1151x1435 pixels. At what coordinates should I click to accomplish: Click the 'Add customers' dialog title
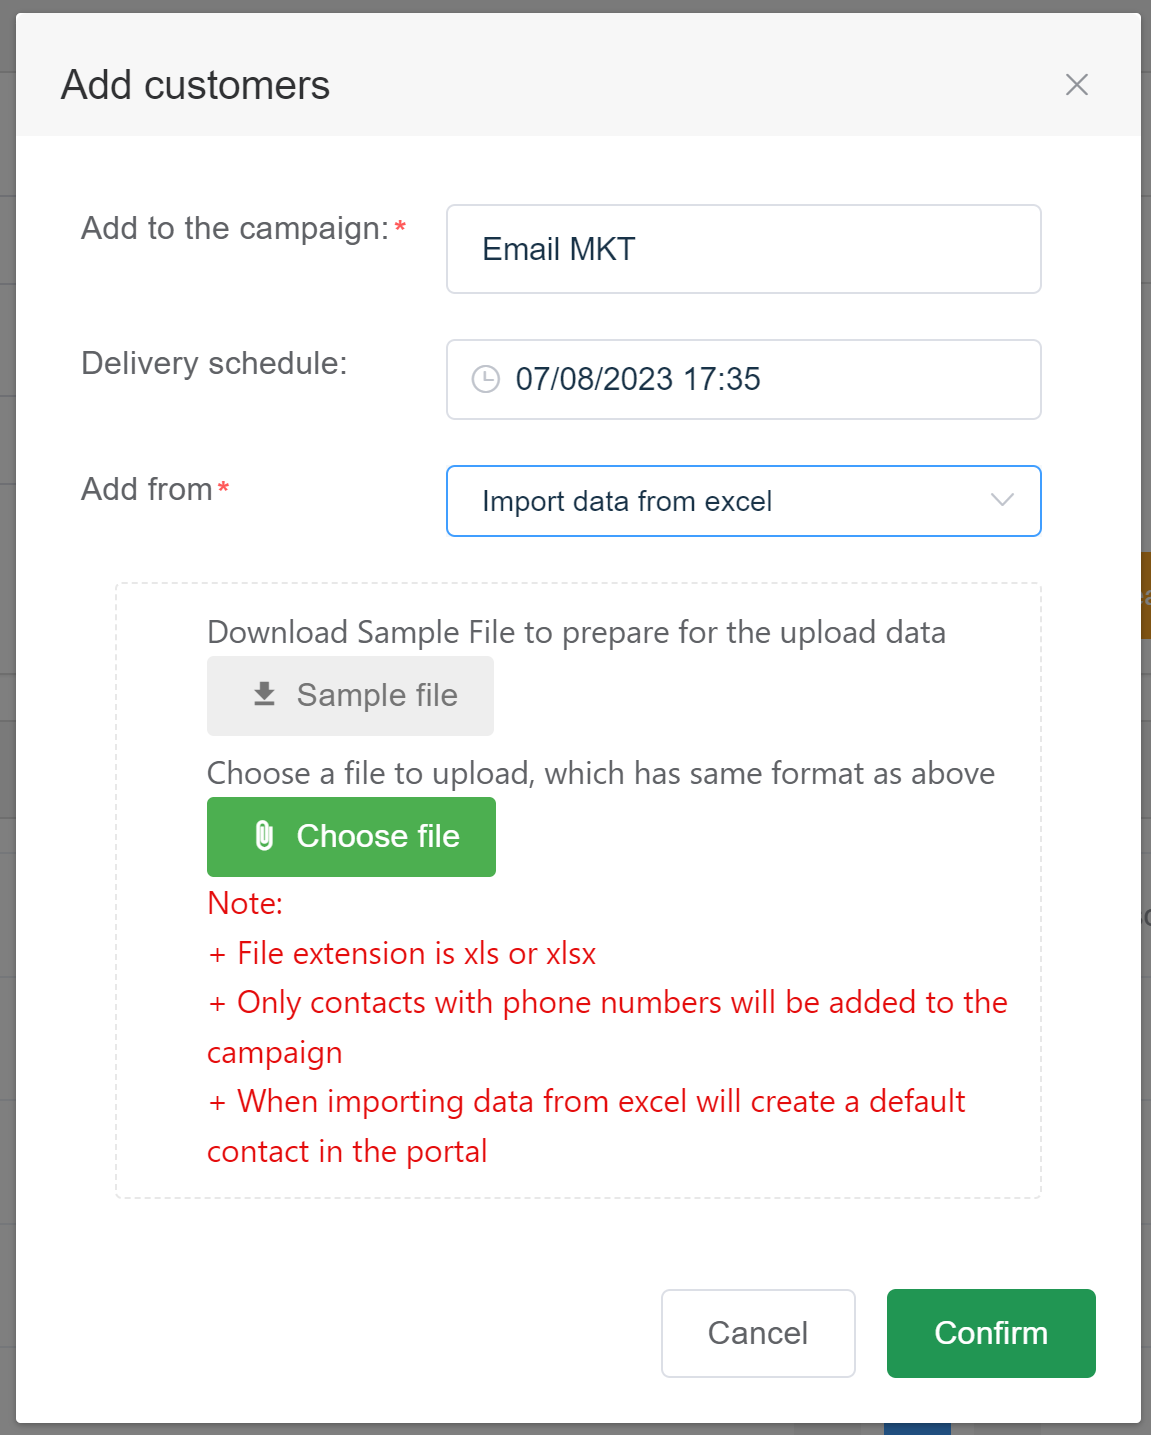(x=196, y=85)
